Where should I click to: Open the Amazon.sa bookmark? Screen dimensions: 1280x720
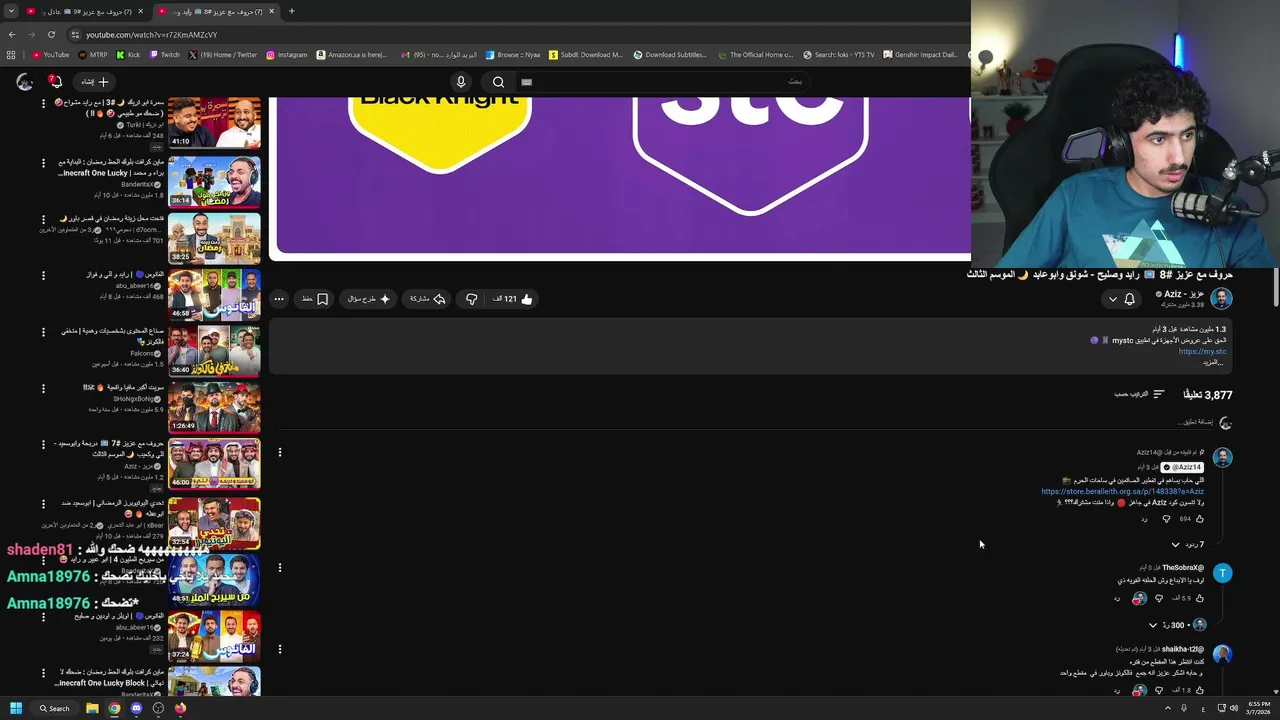click(x=351, y=55)
